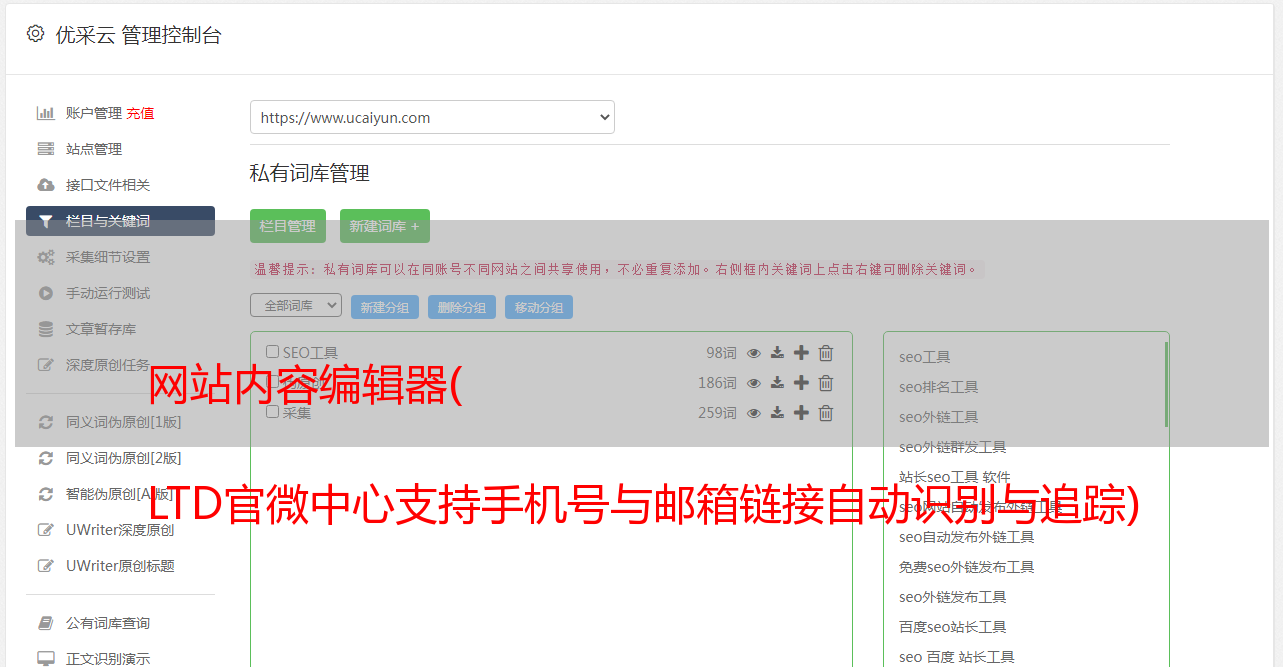
Task: Download the 186词 word library
Action: [x=777, y=383]
